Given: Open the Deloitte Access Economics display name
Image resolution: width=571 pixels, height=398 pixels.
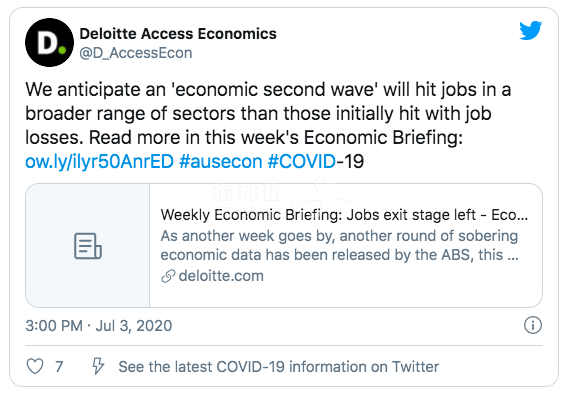Looking at the screenshot, I should 178,34.
